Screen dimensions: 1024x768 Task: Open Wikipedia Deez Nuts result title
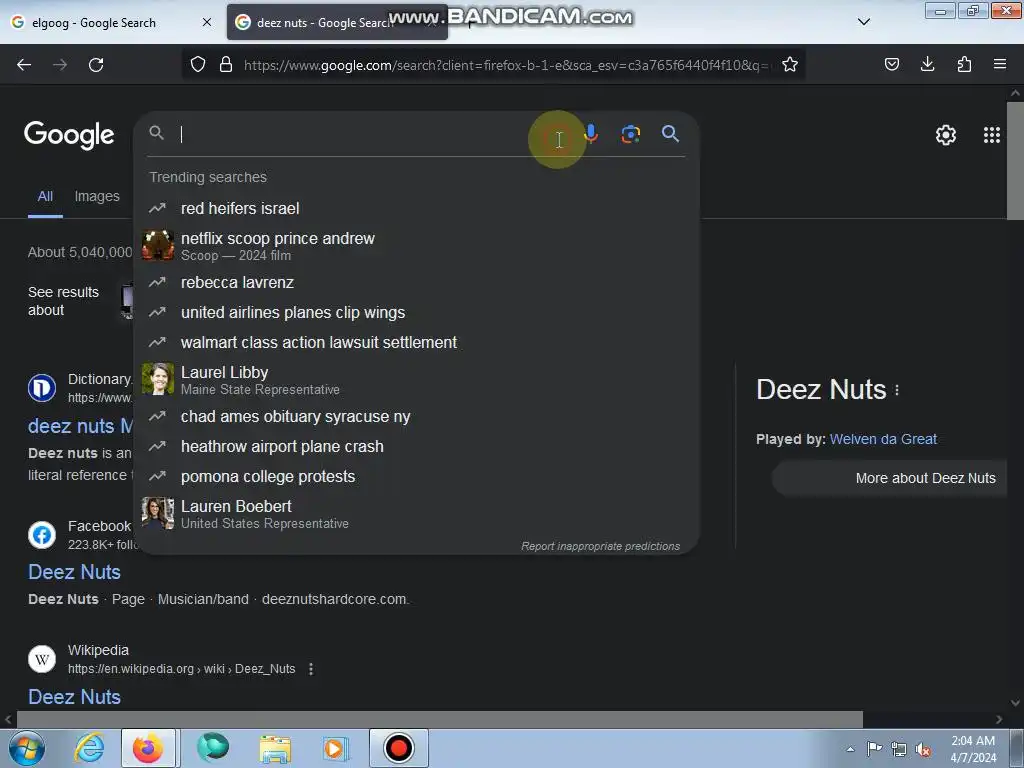(x=74, y=697)
